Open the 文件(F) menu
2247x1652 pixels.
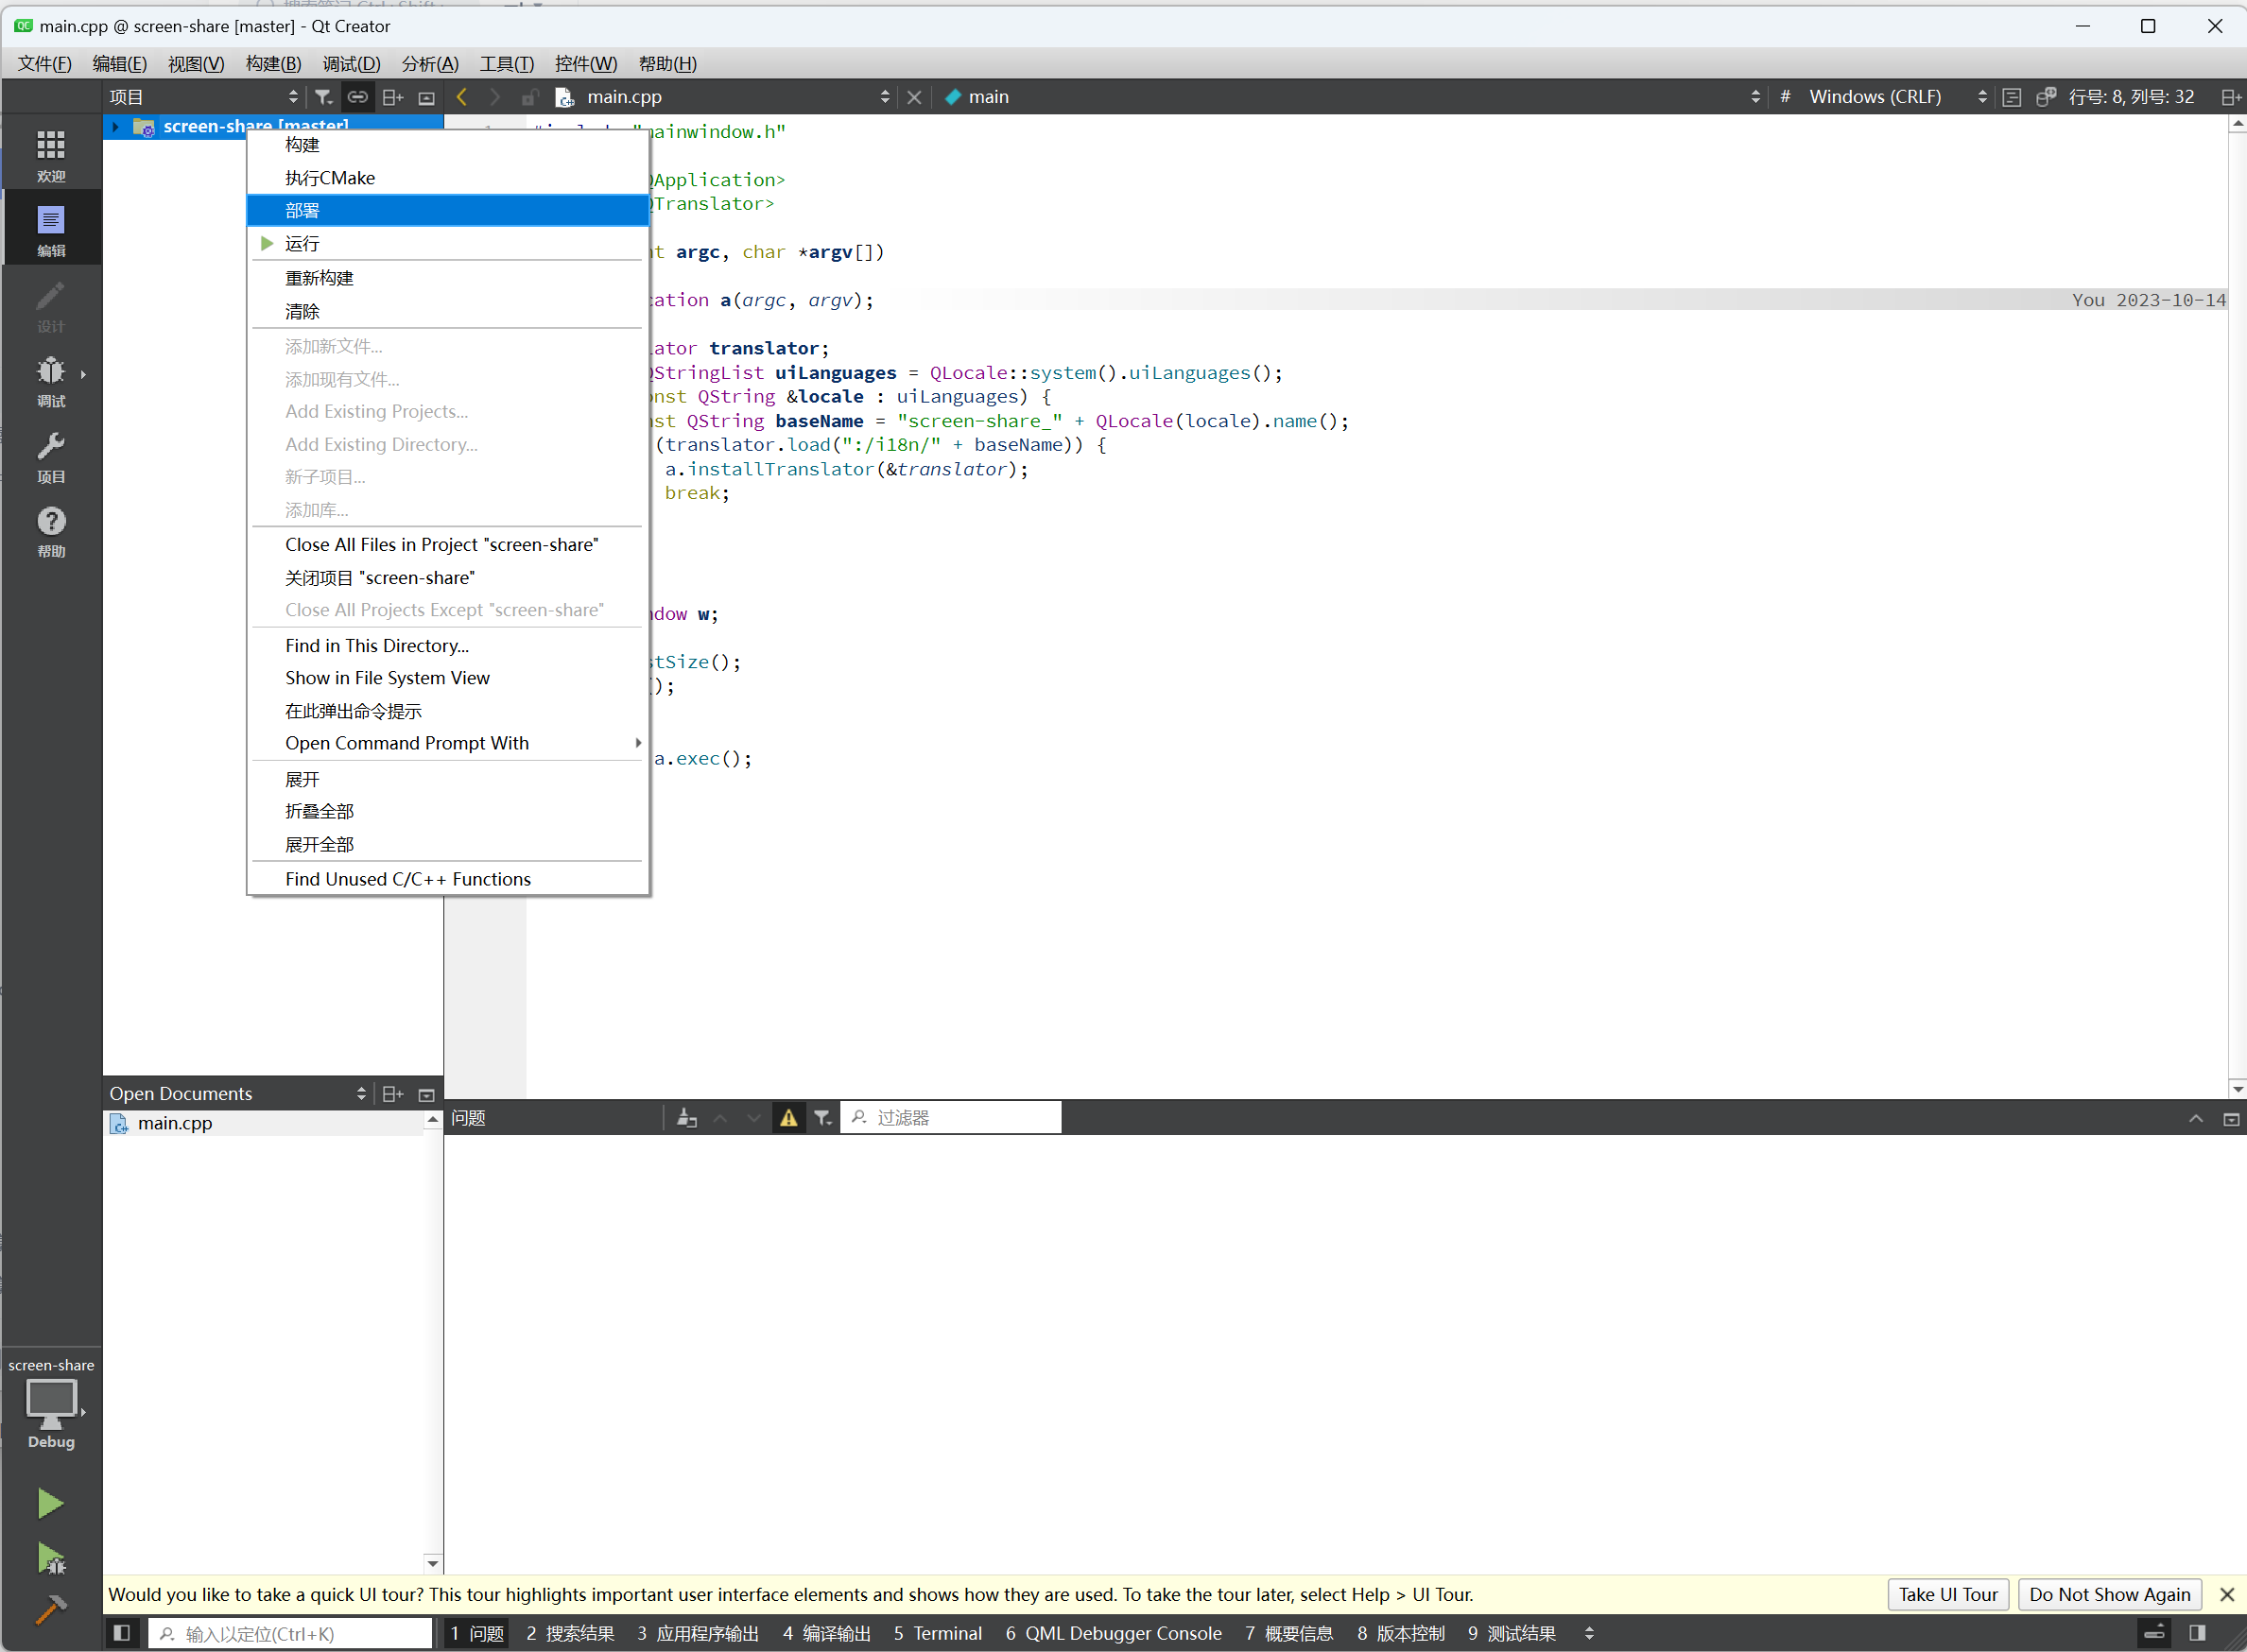click(45, 64)
